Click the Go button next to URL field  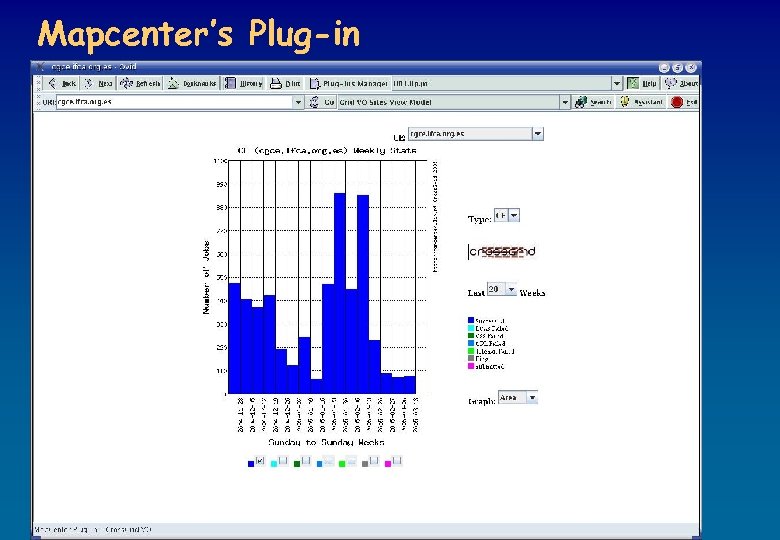pos(321,102)
